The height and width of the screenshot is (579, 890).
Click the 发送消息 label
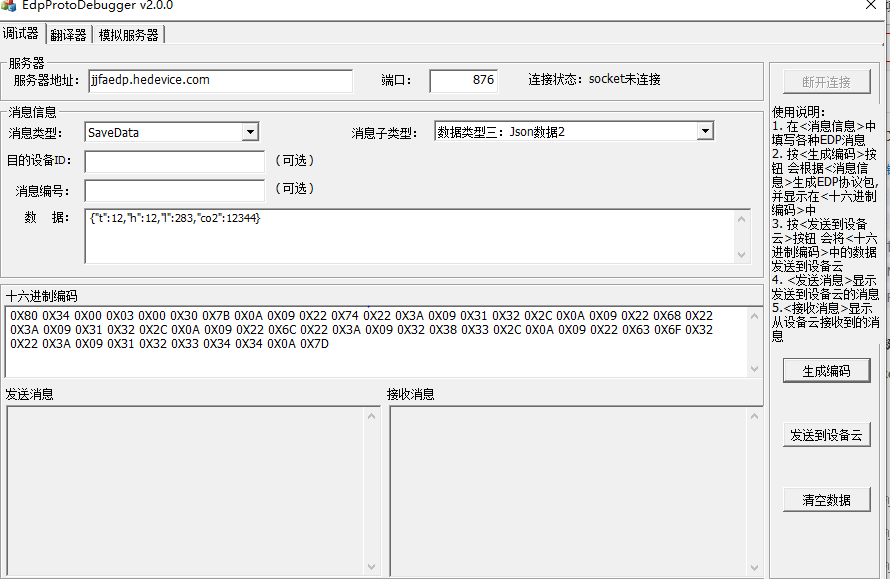point(30,395)
